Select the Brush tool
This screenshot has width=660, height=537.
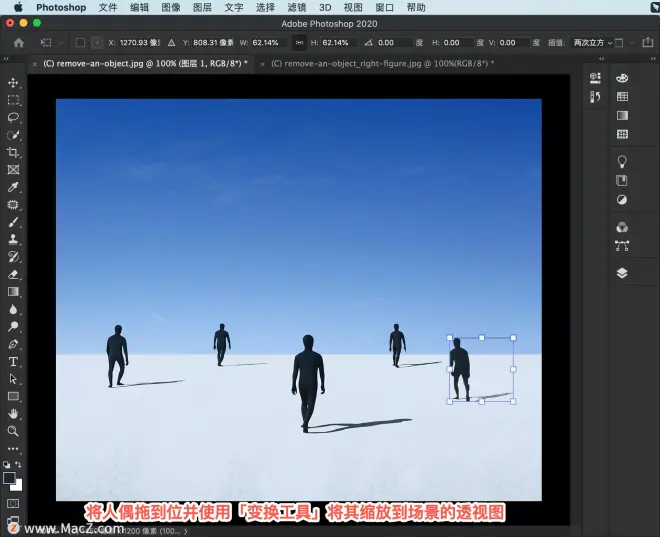point(13,222)
